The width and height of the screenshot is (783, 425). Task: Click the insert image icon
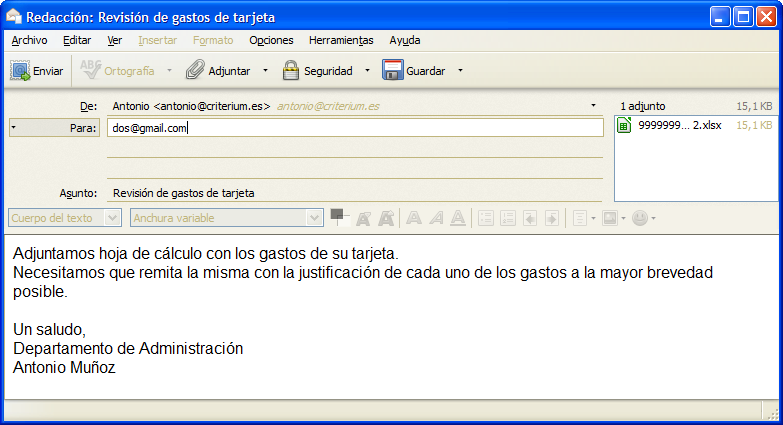[610, 218]
